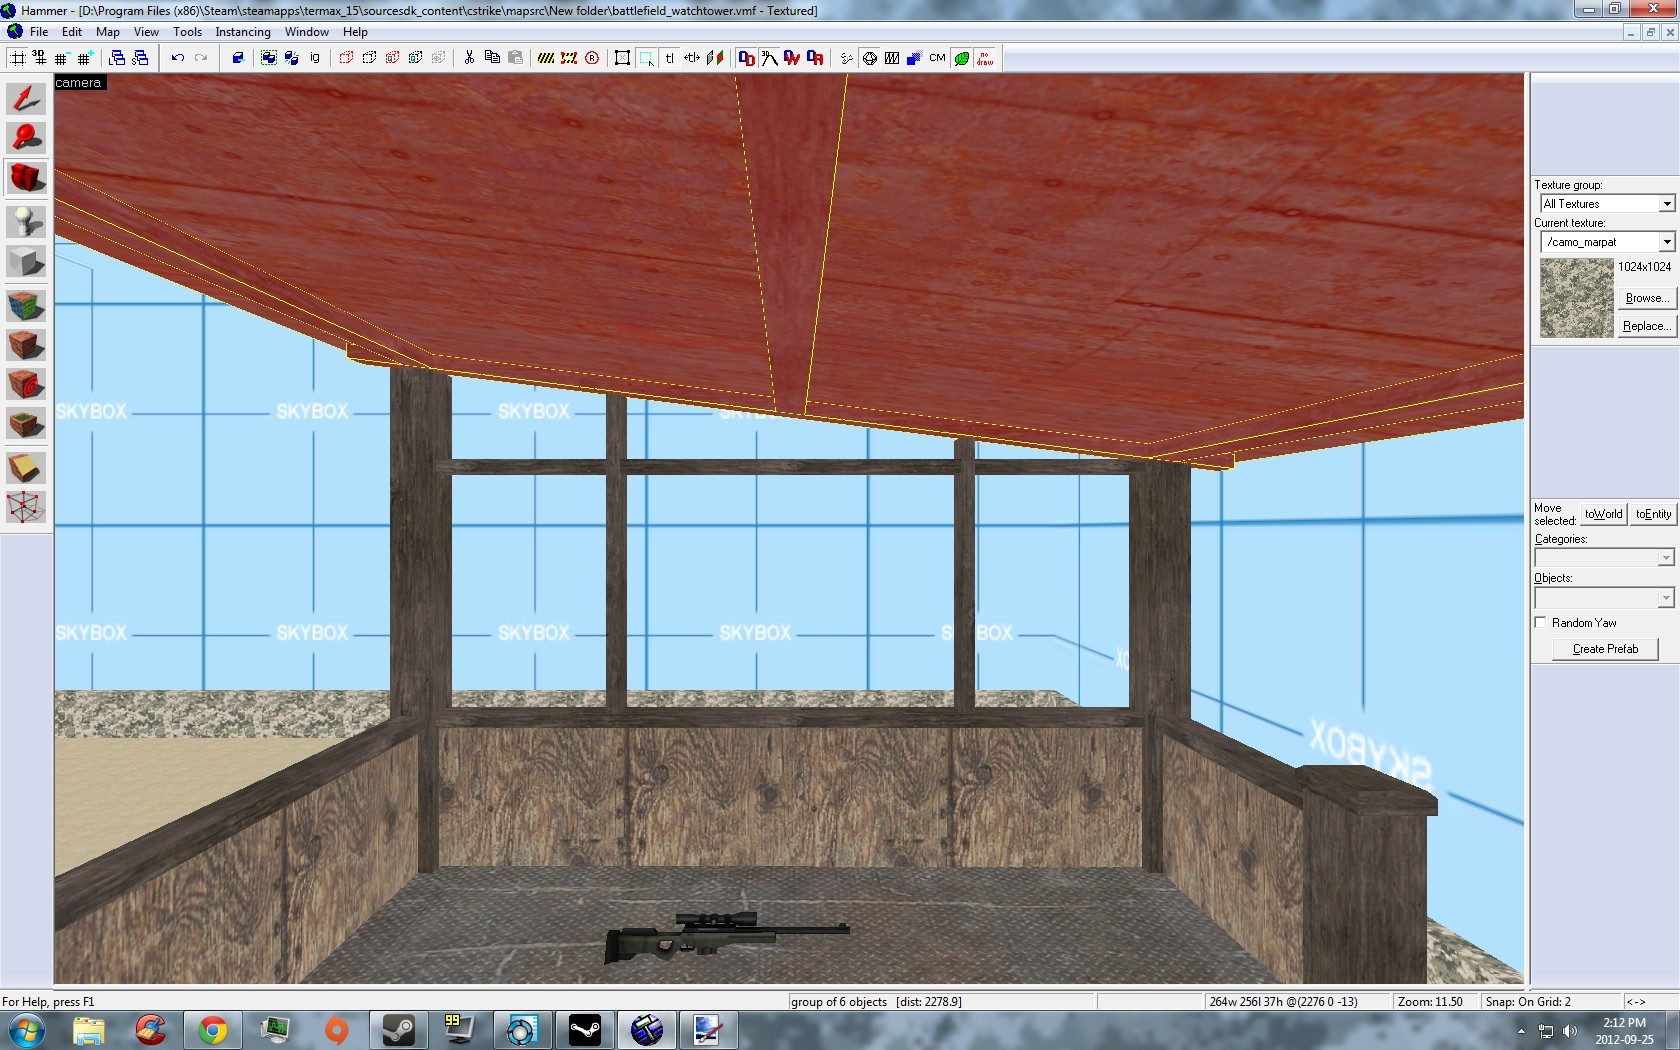Expand the Categories dropdown
This screenshot has height=1050, width=1680.
click(1665, 558)
